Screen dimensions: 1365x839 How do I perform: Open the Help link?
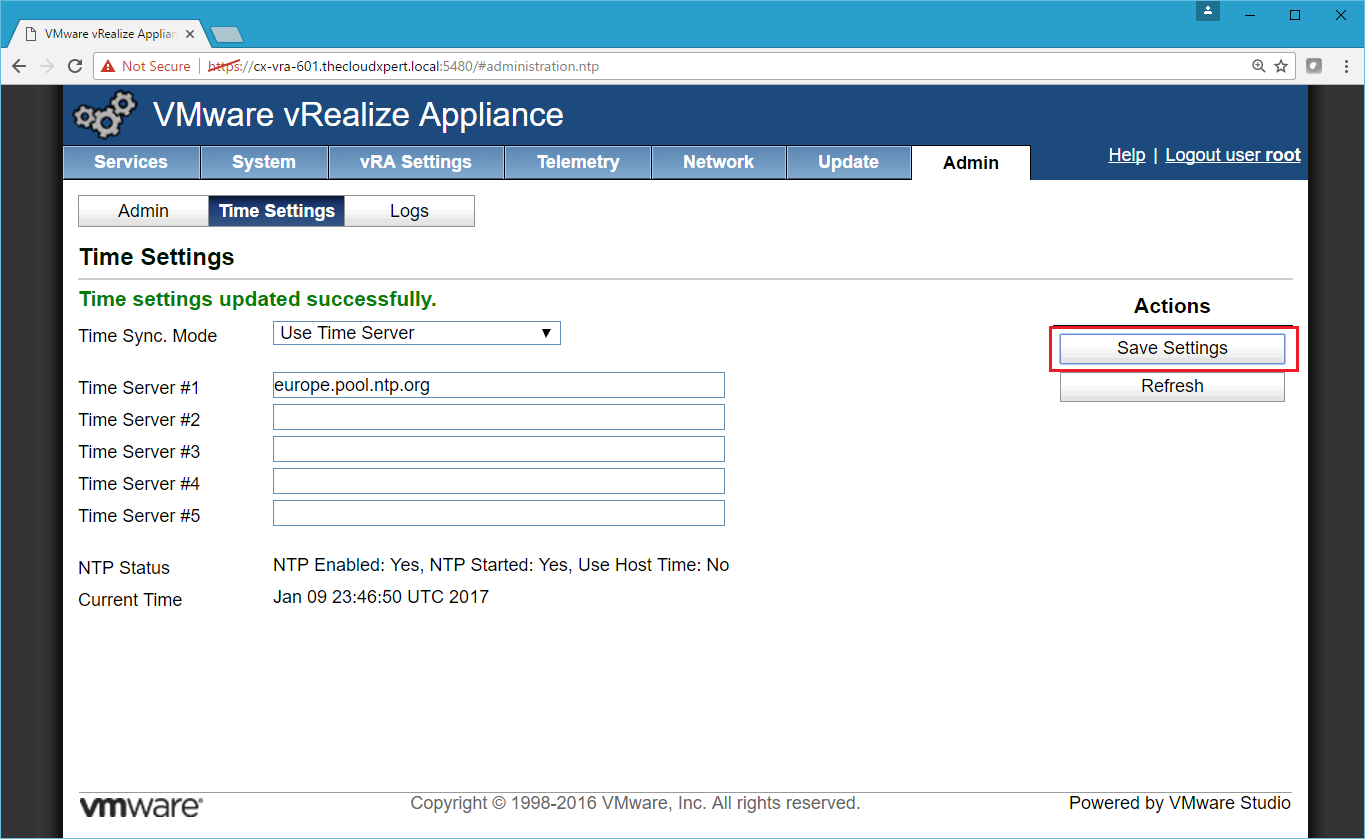pyautogui.click(x=1126, y=155)
